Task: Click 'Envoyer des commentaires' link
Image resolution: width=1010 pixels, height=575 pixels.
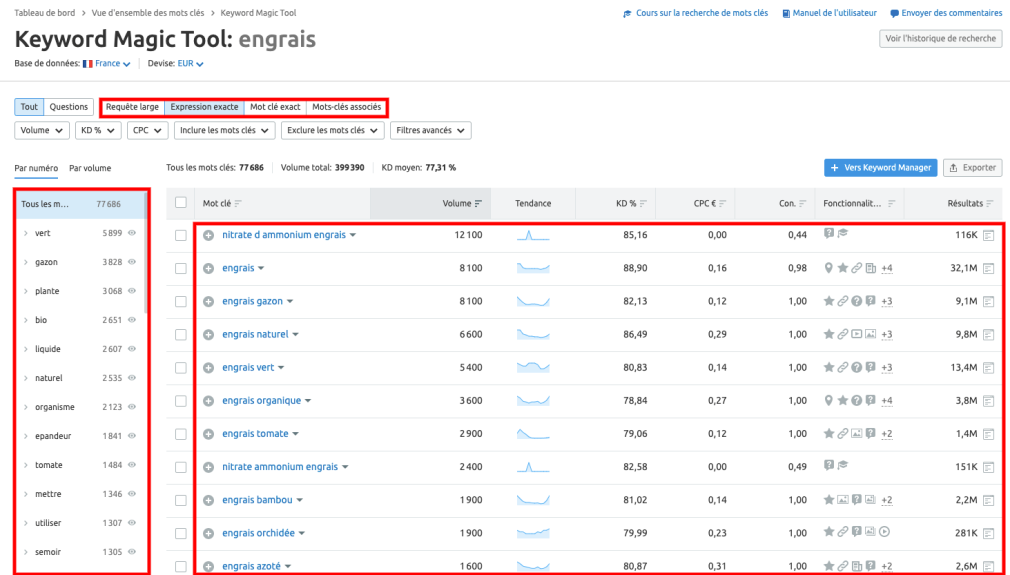Action: (x=946, y=13)
